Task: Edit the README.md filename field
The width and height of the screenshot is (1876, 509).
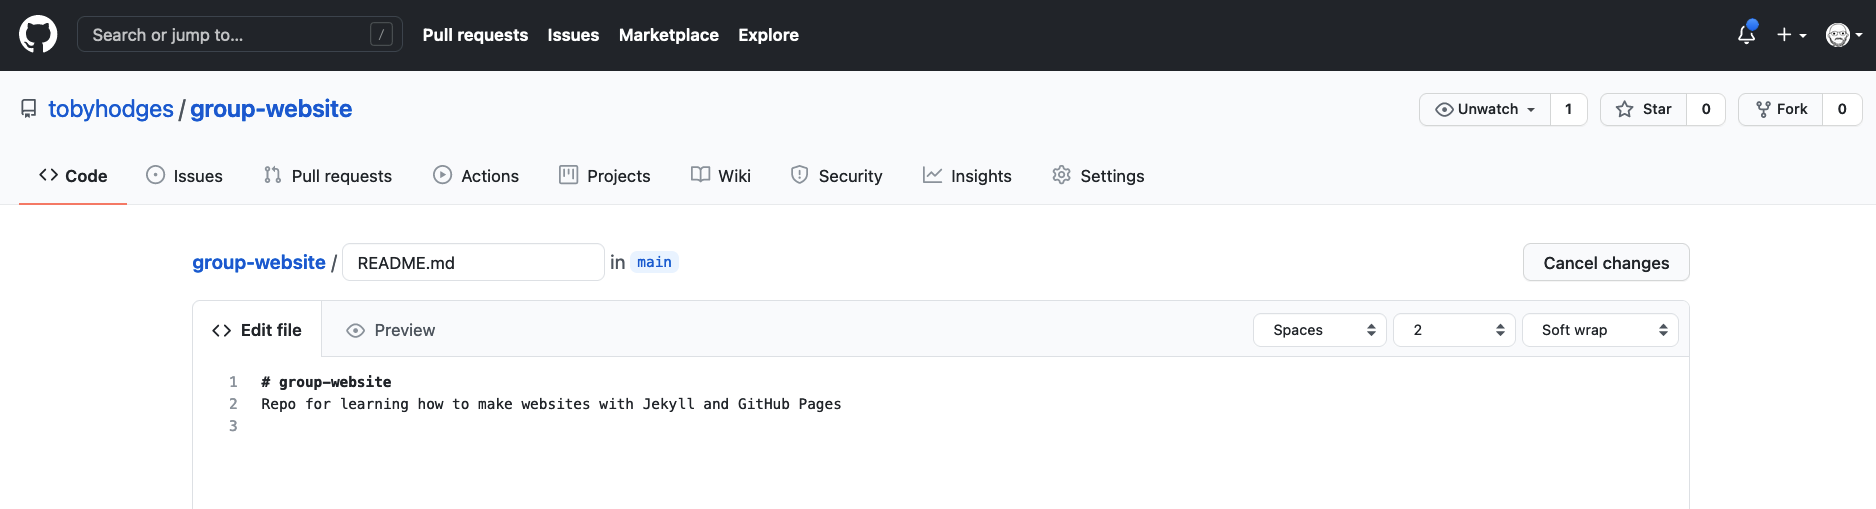Action: point(473,262)
